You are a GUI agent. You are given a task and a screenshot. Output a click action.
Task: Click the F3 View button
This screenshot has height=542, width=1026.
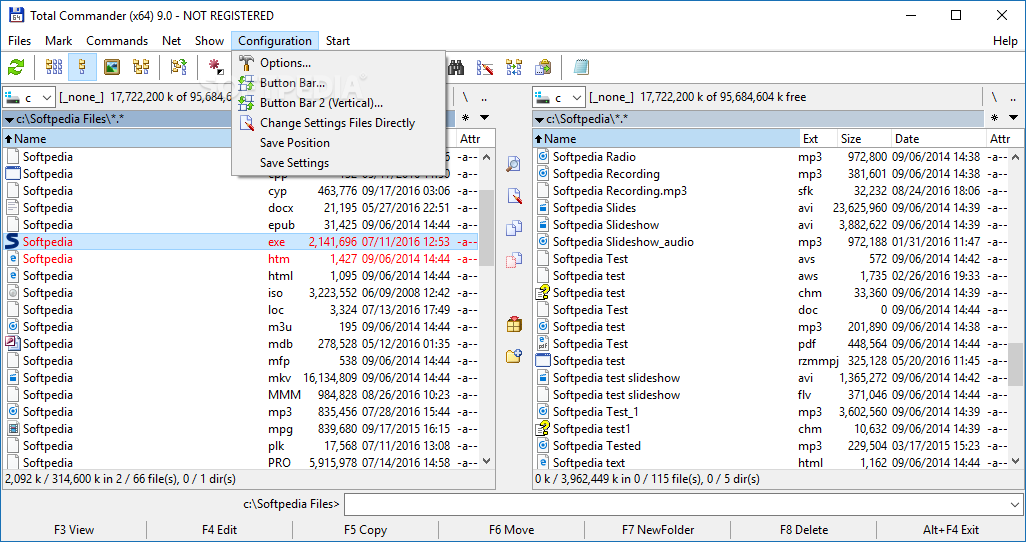[74, 530]
